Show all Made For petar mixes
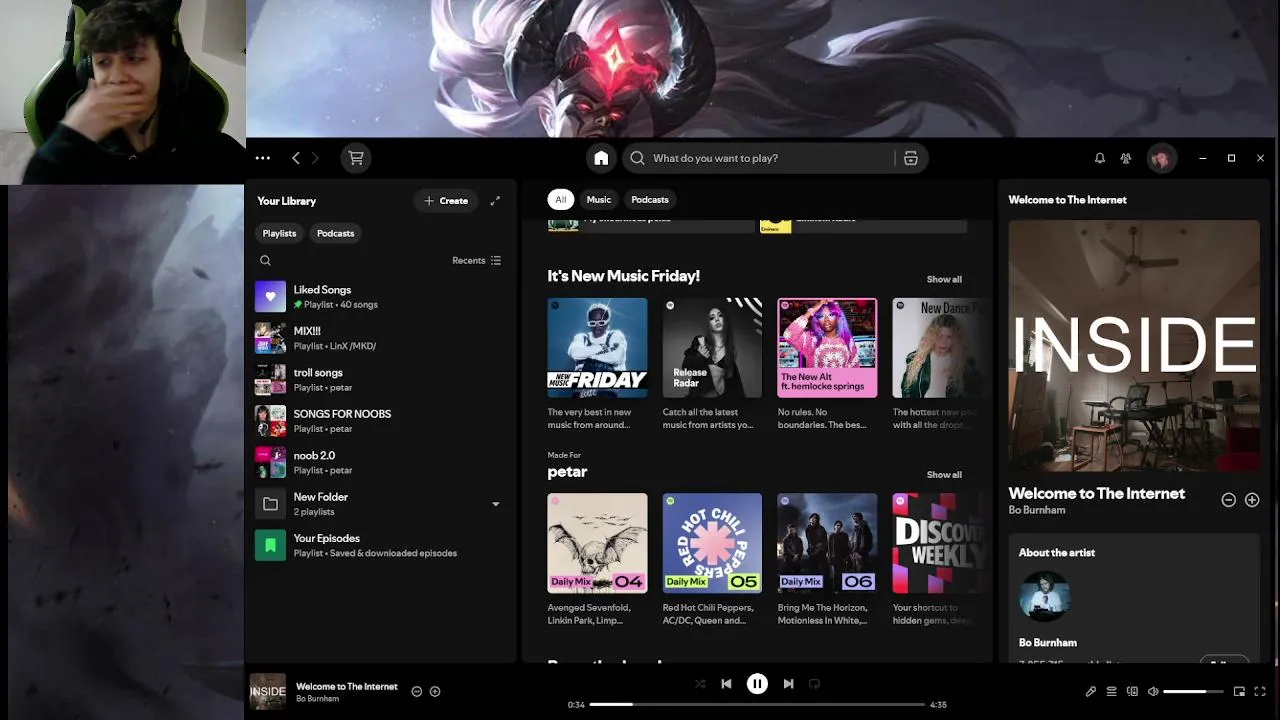The image size is (1280, 720). pyautogui.click(x=944, y=474)
